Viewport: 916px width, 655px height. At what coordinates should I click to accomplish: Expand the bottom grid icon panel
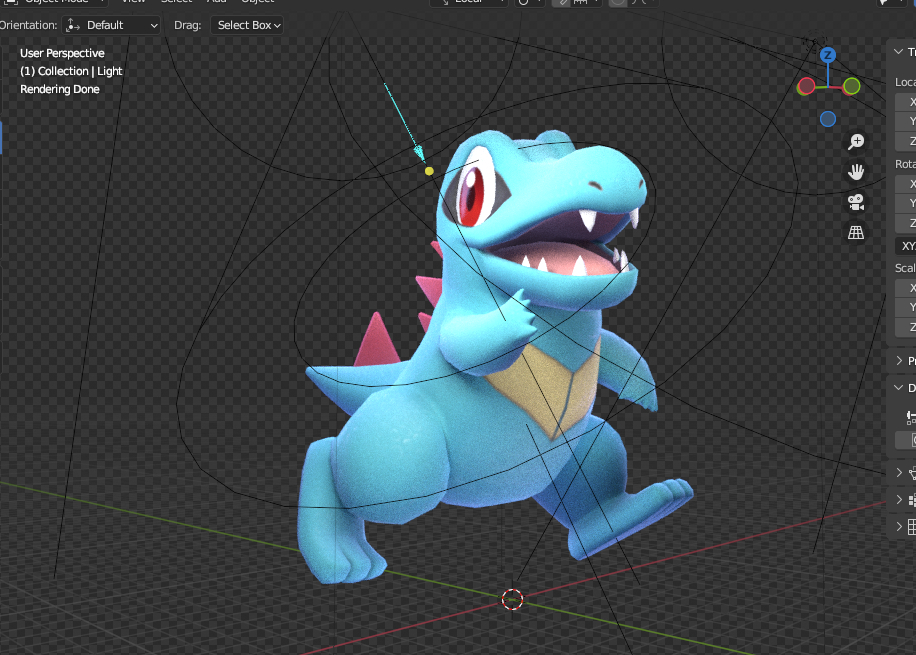click(x=898, y=526)
